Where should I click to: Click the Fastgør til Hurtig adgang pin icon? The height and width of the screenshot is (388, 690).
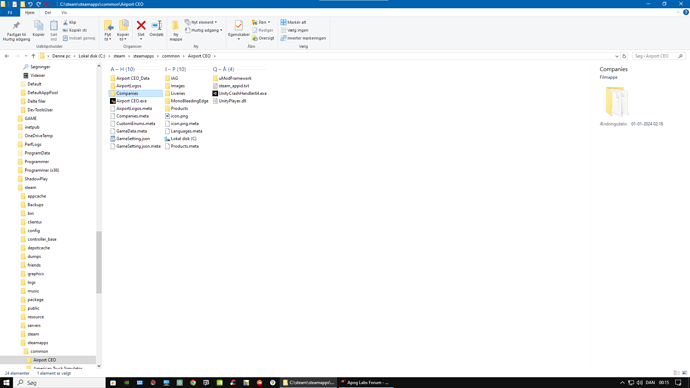click(16, 26)
